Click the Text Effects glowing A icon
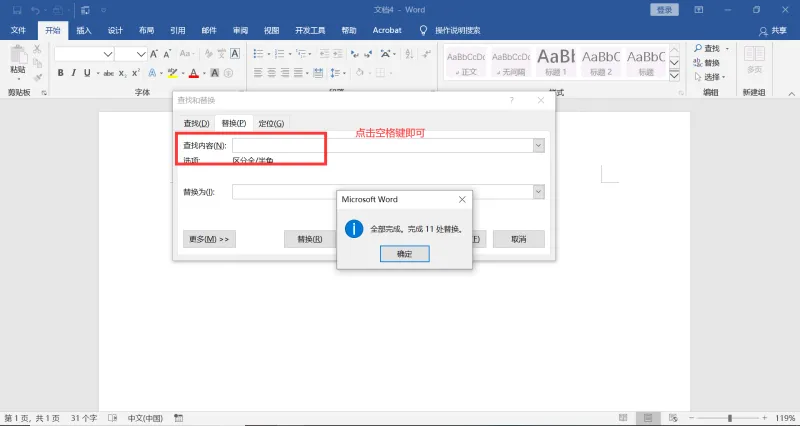The width and height of the screenshot is (800, 426). (152, 73)
